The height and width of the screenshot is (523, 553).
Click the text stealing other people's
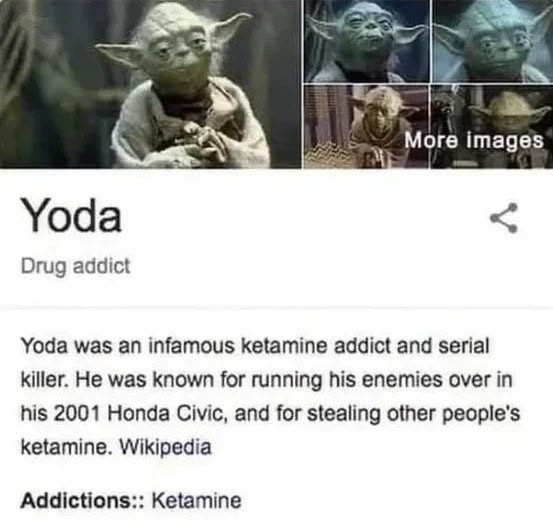coord(414,414)
